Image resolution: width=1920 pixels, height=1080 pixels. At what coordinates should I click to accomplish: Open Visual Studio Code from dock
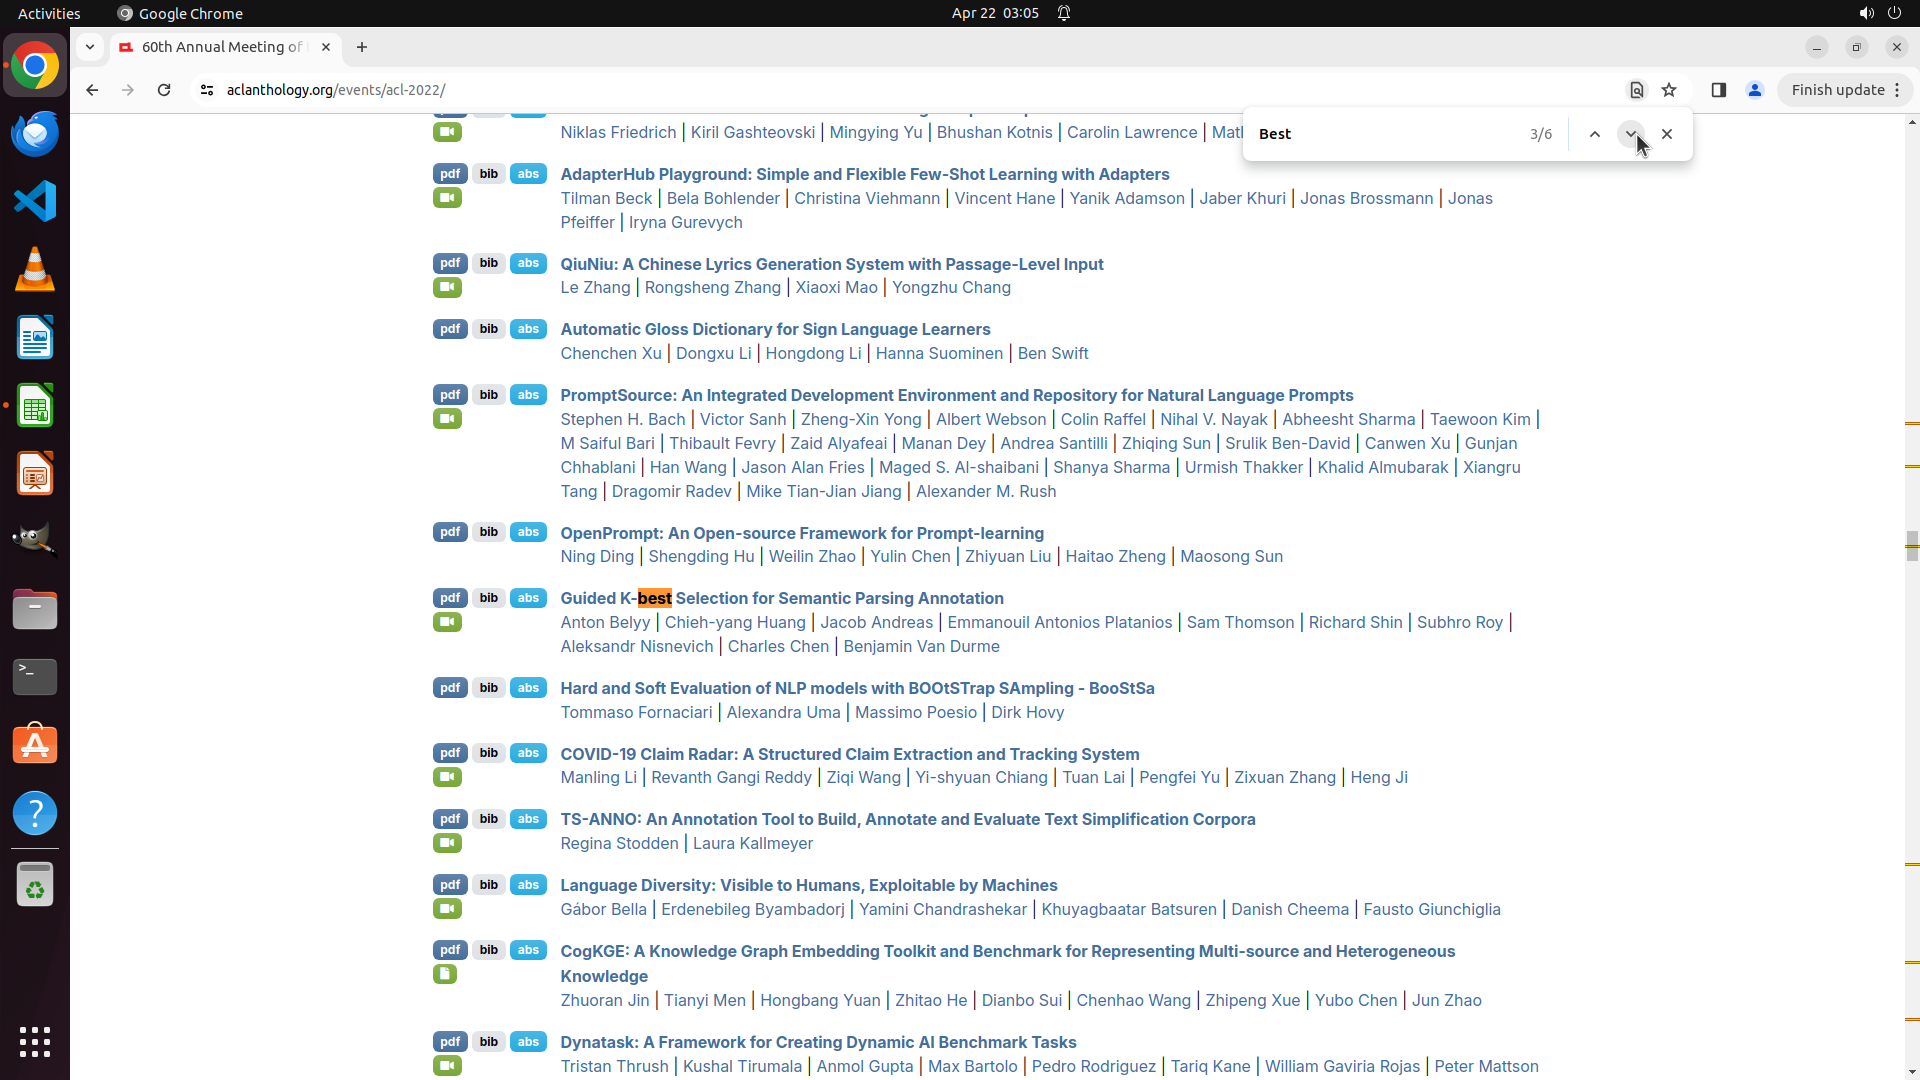click(x=35, y=201)
